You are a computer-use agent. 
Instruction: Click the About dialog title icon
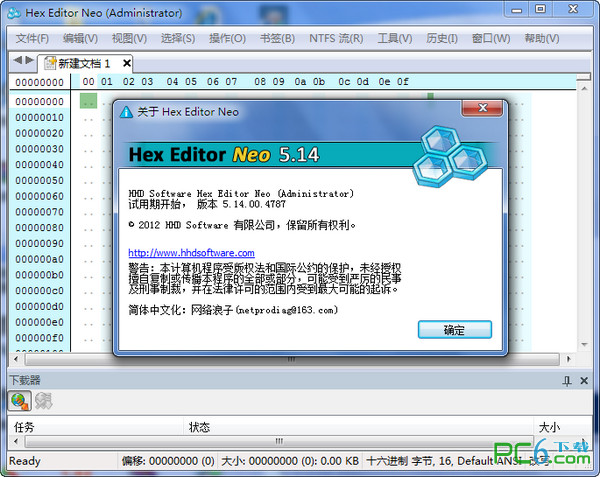(x=127, y=112)
